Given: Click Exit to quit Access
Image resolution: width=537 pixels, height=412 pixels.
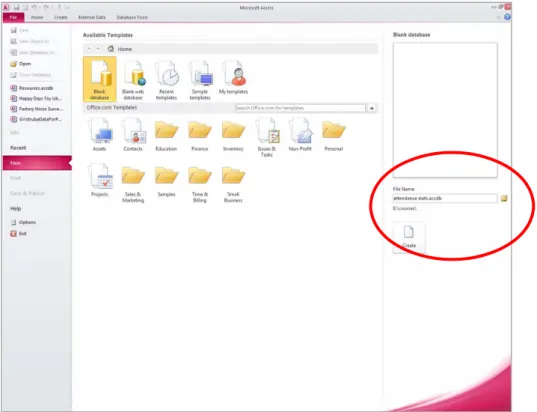Looking at the screenshot, I should [x=18, y=234].
